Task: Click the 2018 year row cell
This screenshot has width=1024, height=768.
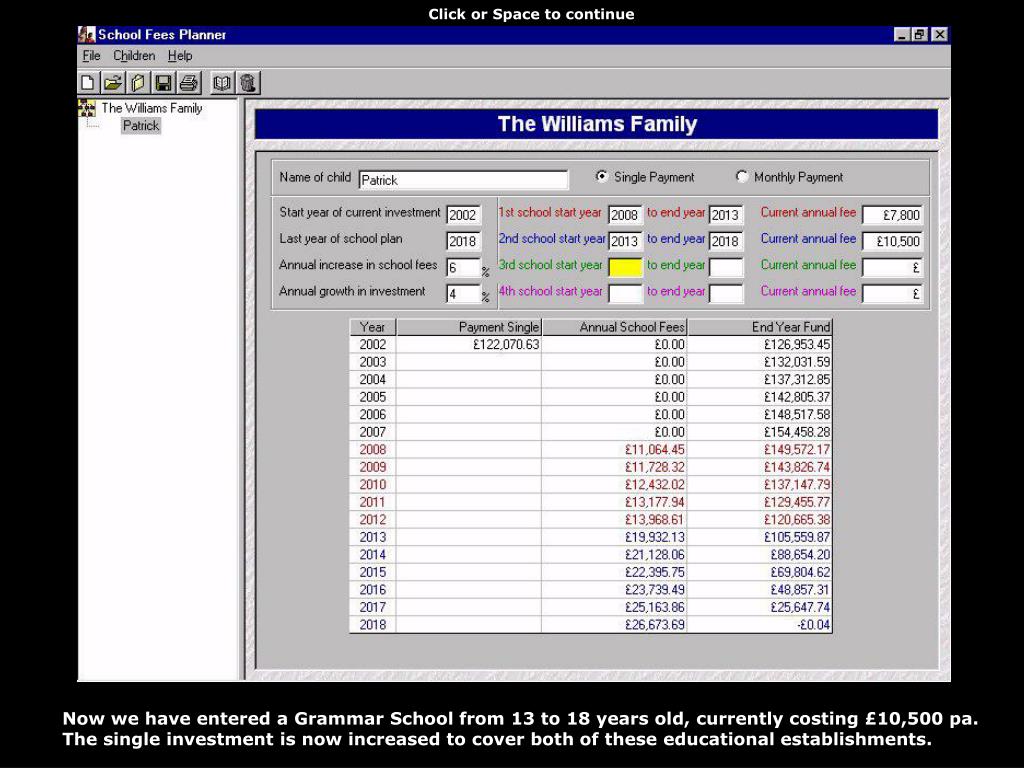Action: point(372,625)
